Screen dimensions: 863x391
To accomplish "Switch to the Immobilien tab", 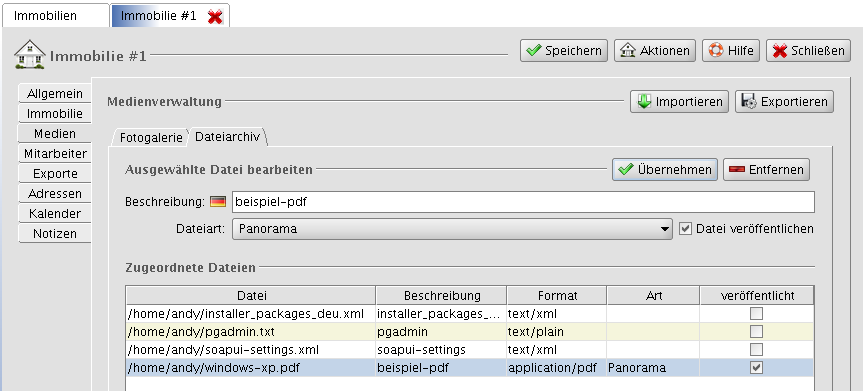I will click(56, 15).
